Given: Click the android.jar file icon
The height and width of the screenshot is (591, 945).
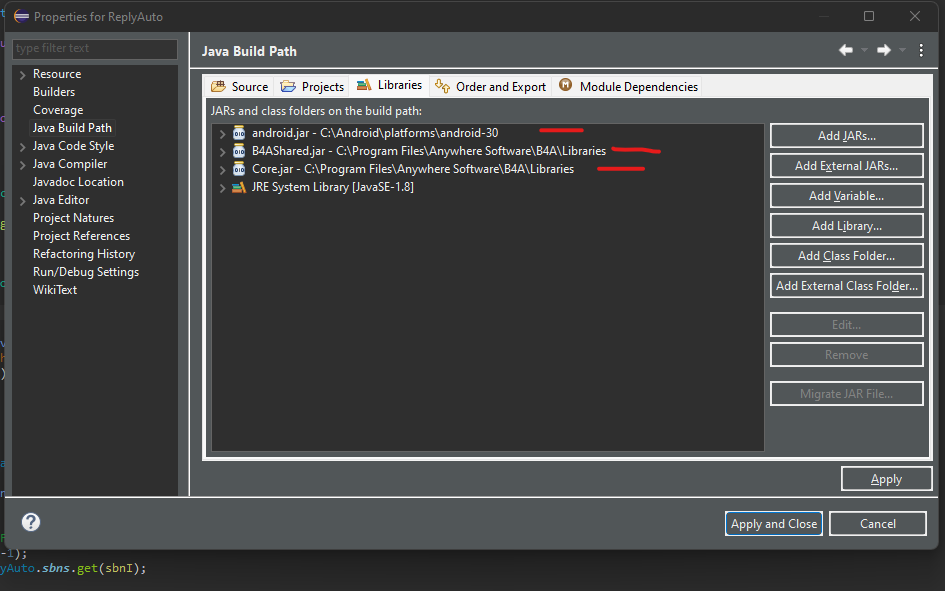Looking at the screenshot, I should click(x=239, y=133).
